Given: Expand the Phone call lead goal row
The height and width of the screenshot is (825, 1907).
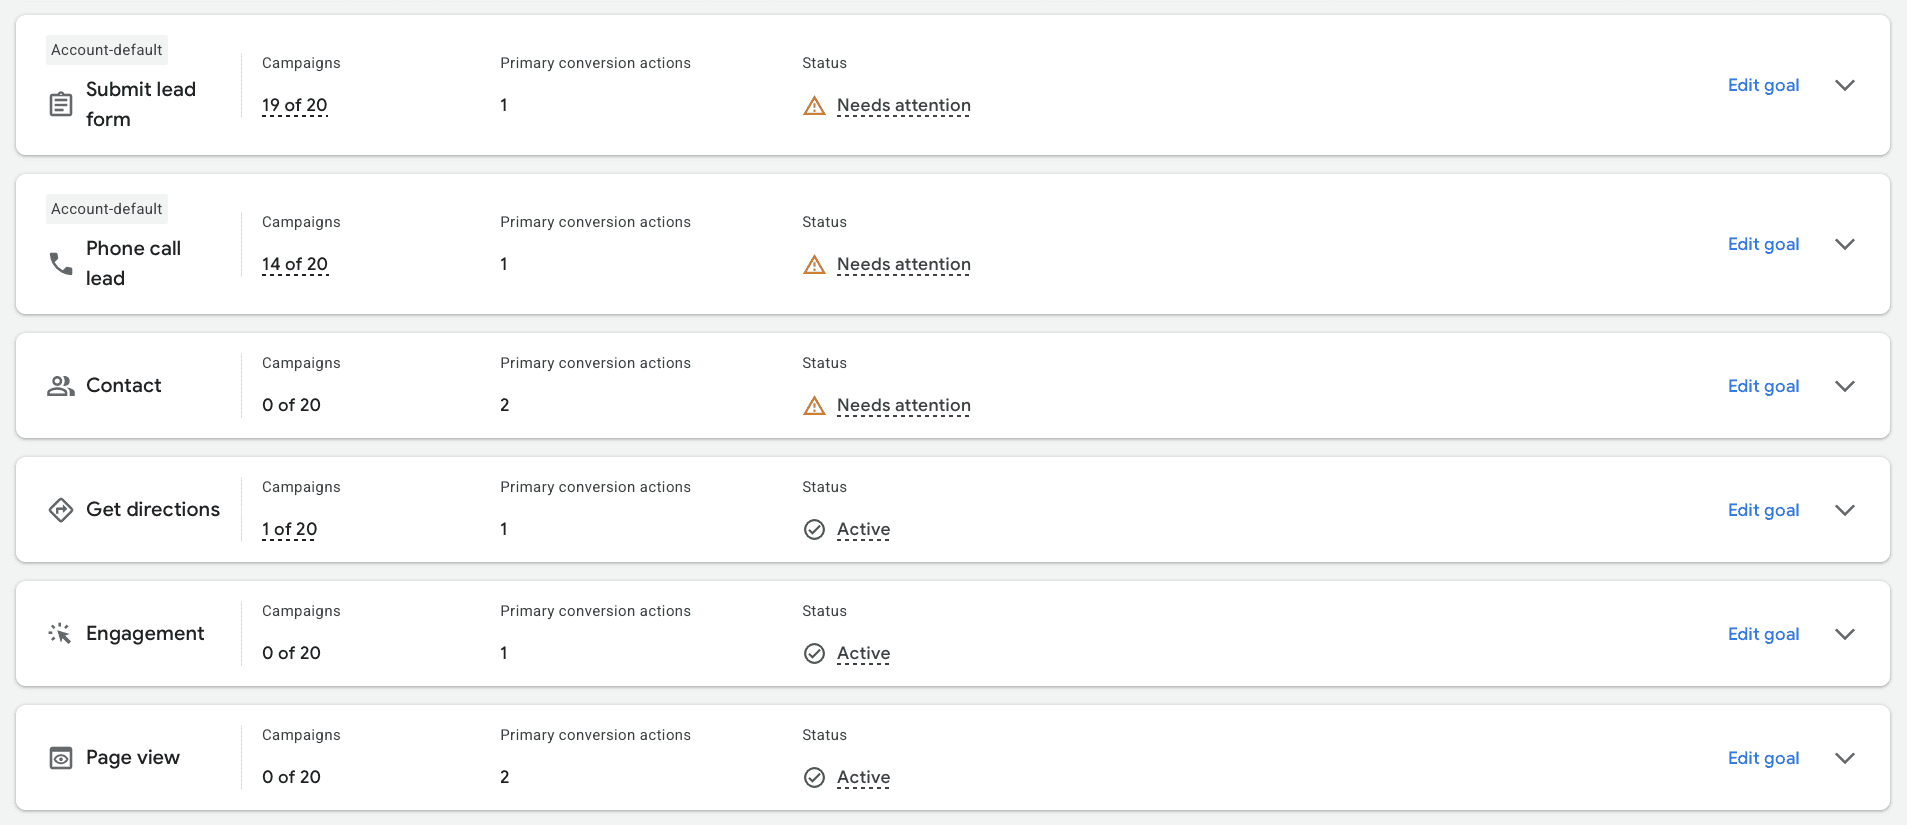Looking at the screenshot, I should tap(1845, 244).
